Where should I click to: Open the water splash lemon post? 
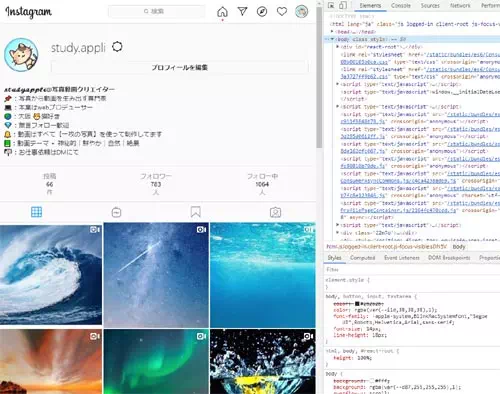tap(263, 362)
